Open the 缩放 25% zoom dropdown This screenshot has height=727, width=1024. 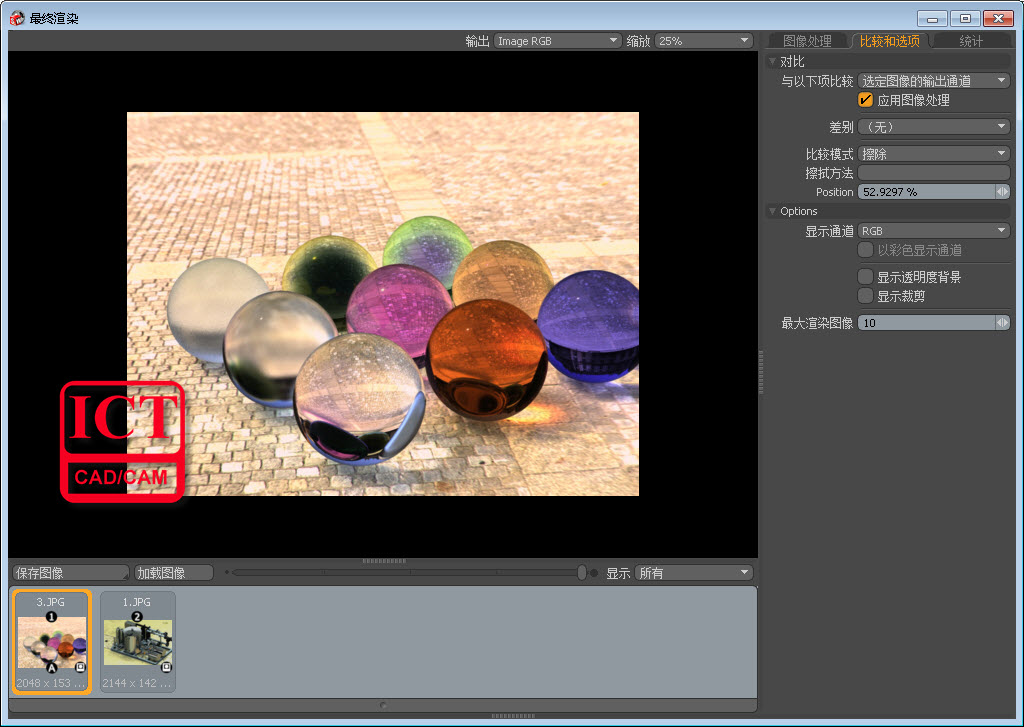click(703, 41)
